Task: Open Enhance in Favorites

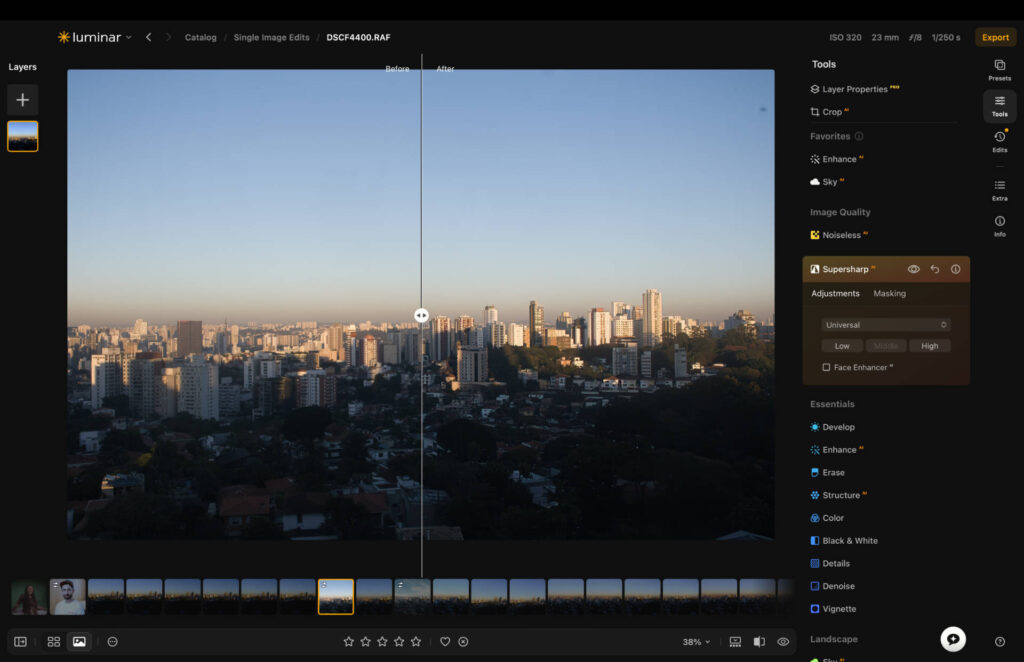Action: coord(837,159)
